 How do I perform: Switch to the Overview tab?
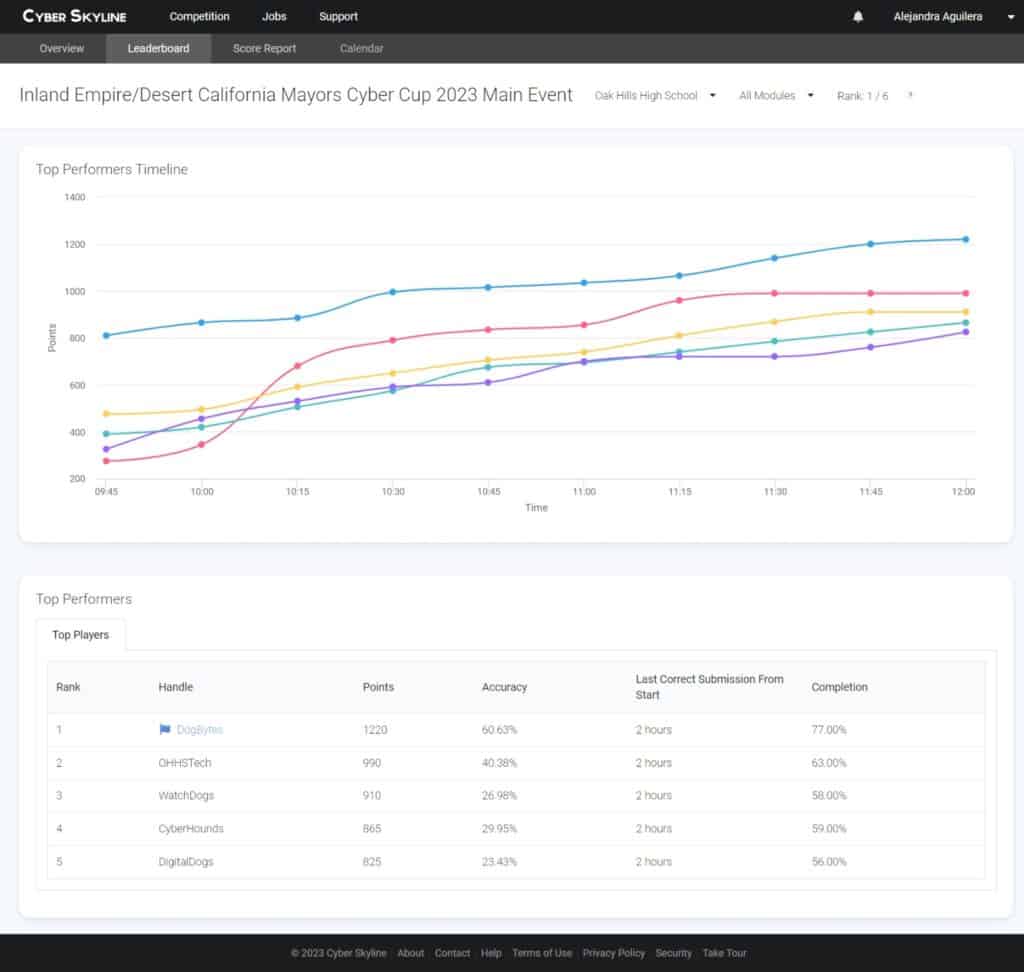tap(62, 48)
